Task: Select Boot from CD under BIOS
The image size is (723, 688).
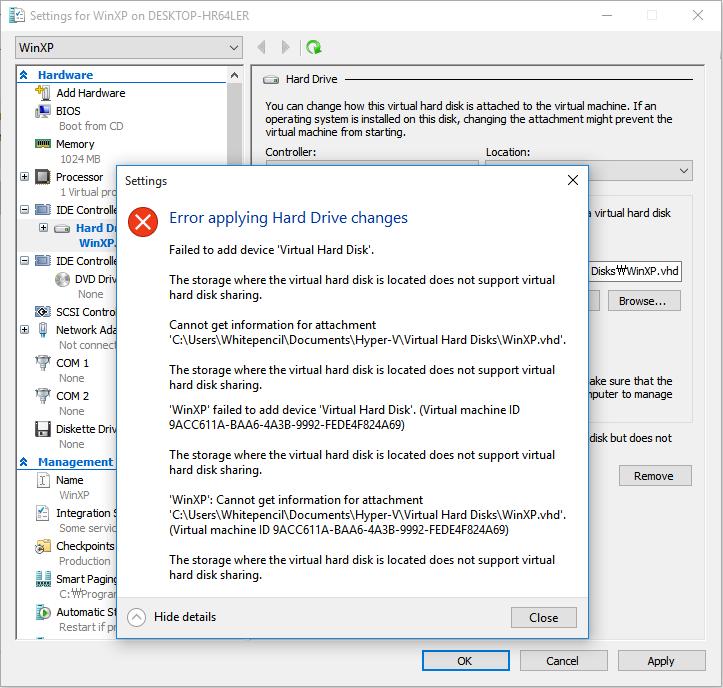Action: [x=91, y=126]
